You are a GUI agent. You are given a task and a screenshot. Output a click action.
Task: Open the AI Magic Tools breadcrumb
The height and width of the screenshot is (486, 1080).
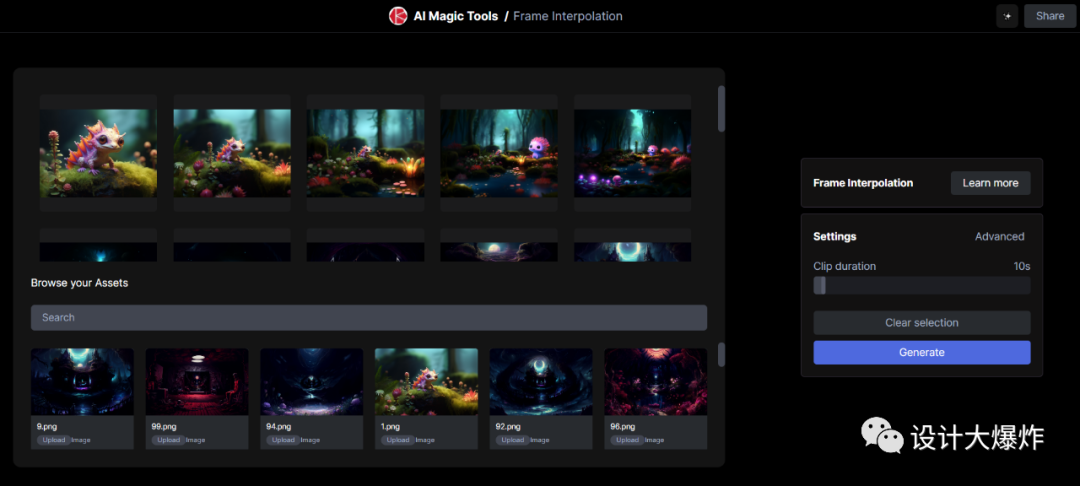click(455, 16)
